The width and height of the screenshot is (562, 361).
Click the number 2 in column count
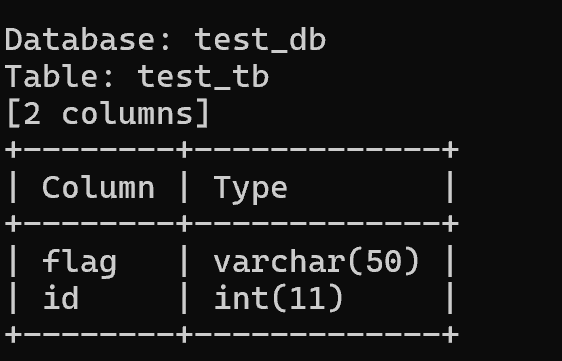(33, 114)
